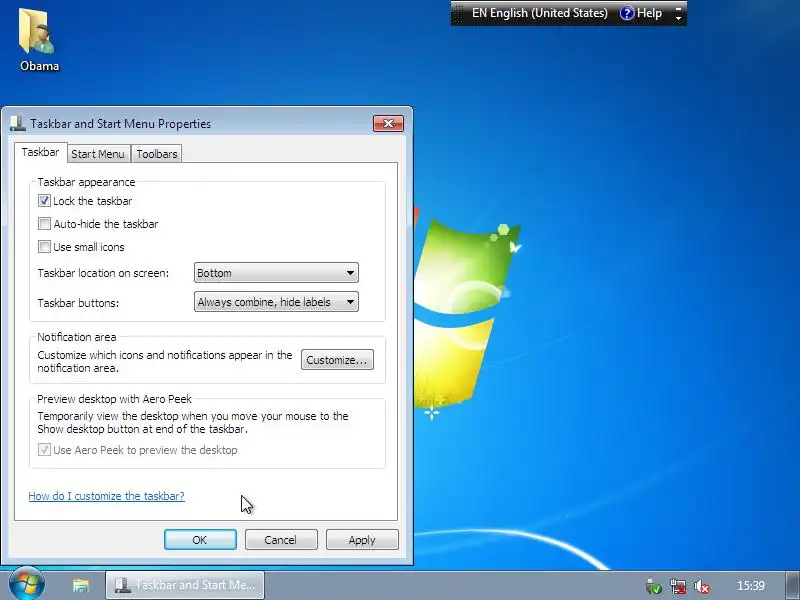The width and height of the screenshot is (800, 600).
Task: Switch to the Start Menu tab
Action: coord(97,154)
